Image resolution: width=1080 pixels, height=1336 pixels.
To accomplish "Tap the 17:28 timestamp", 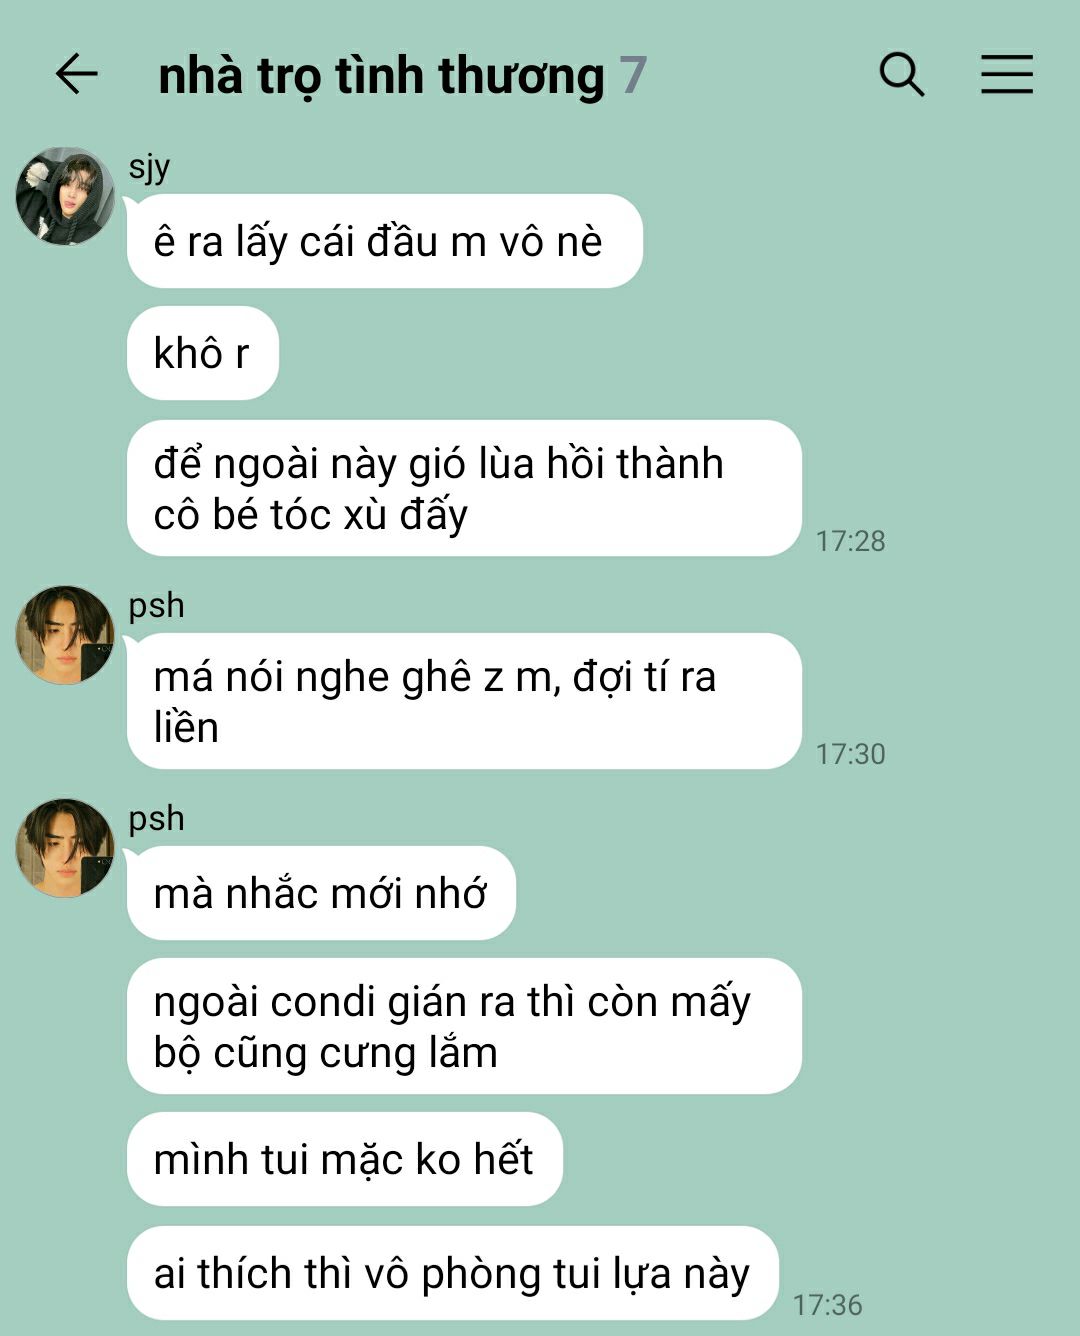I will tap(850, 541).
